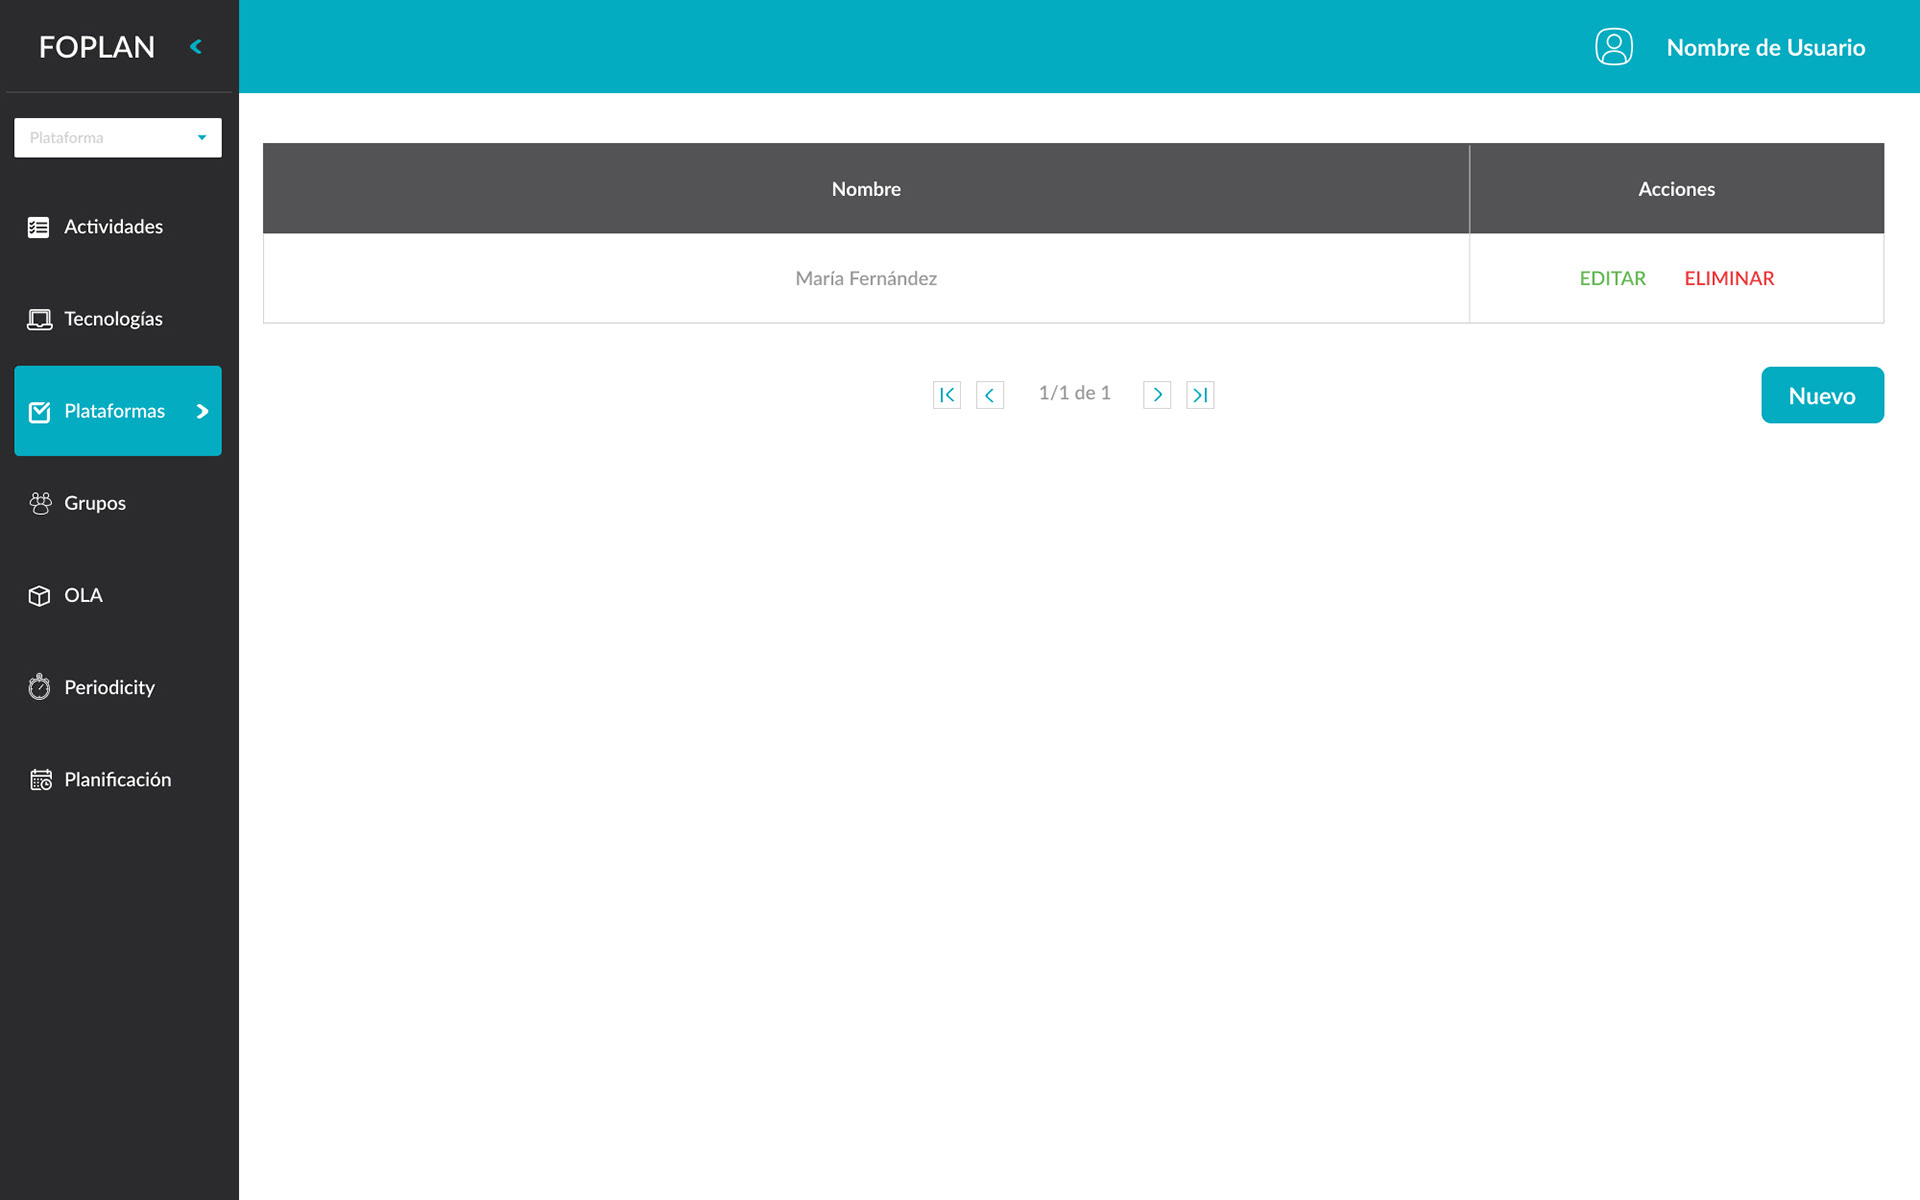Click the Plataformas checkbox icon
The width and height of the screenshot is (1920, 1200).
[x=40, y=412]
